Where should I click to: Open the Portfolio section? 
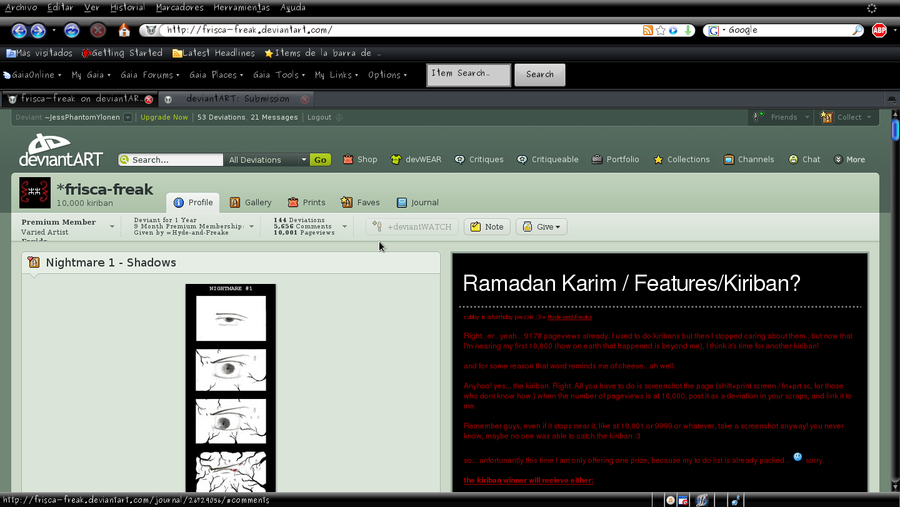click(615, 159)
